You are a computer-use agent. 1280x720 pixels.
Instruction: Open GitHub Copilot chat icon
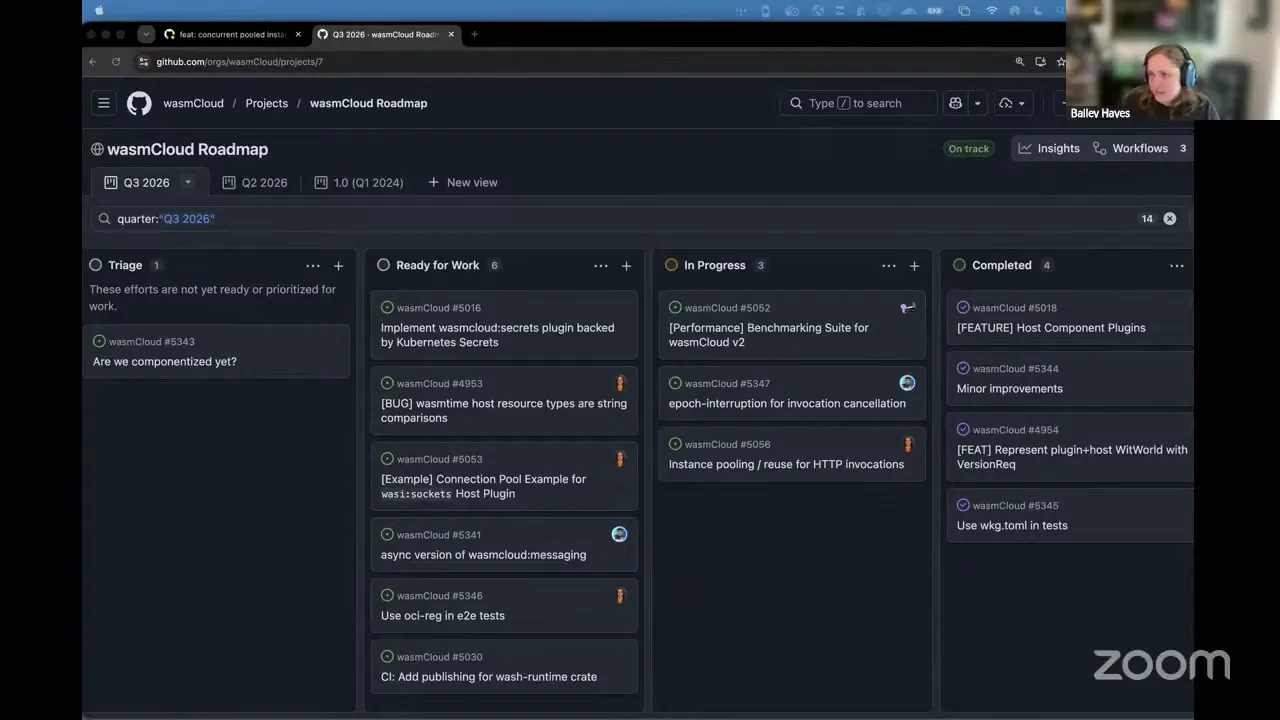[x=955, y=103]
